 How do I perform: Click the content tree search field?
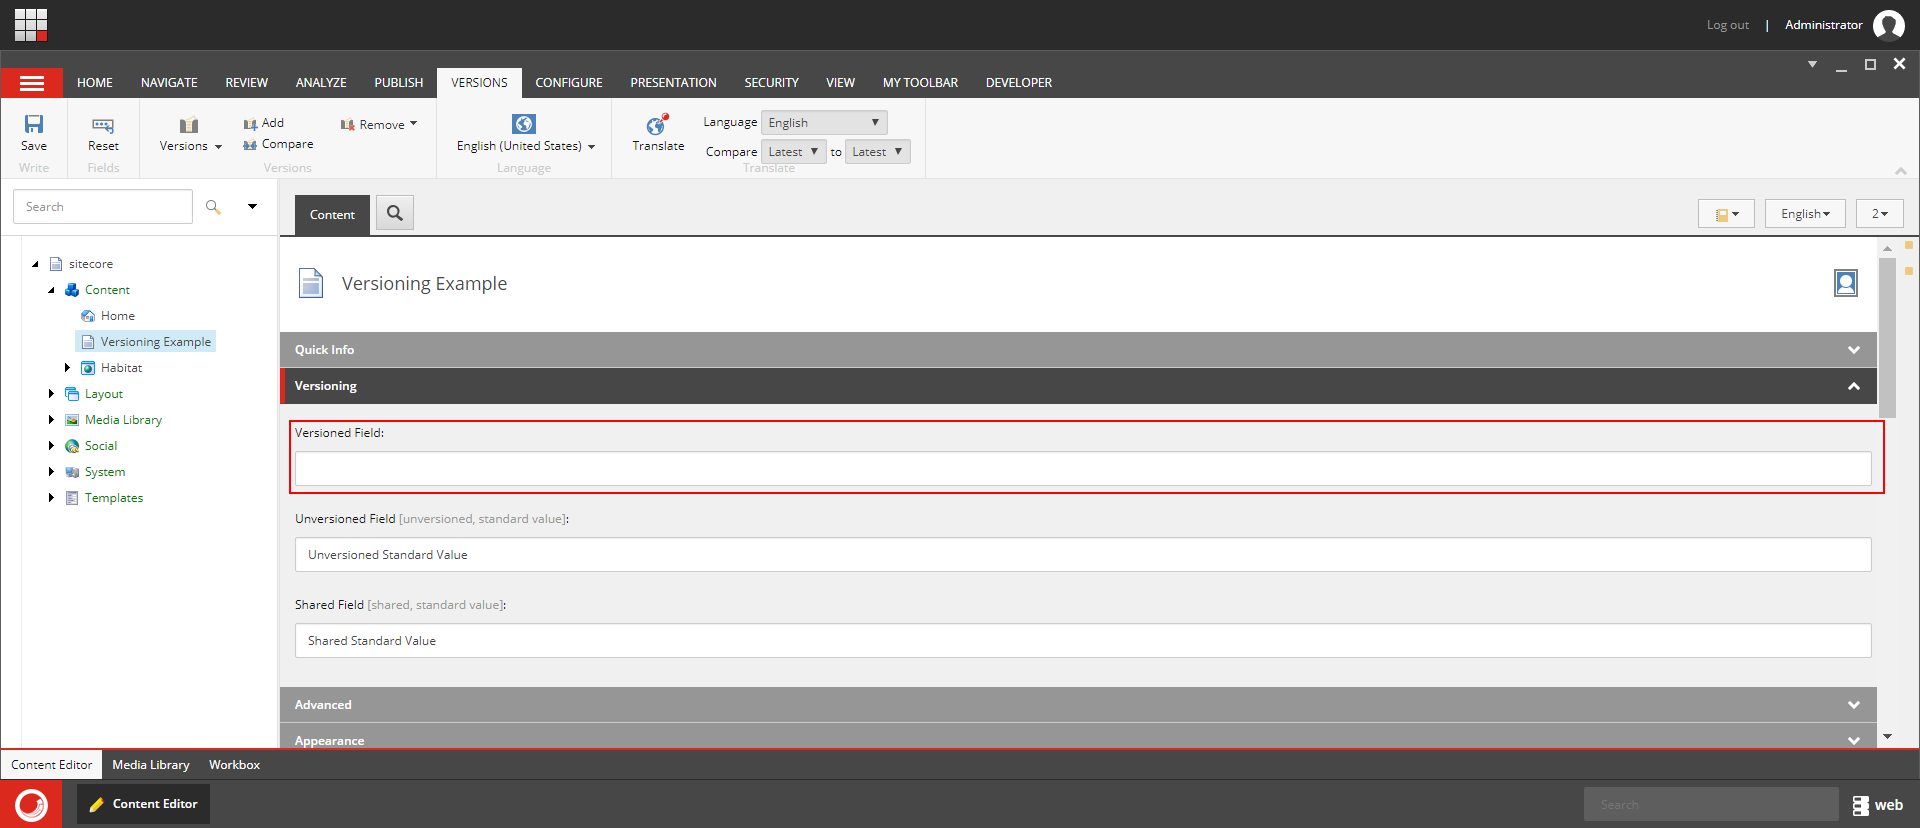tap(103, 207)
